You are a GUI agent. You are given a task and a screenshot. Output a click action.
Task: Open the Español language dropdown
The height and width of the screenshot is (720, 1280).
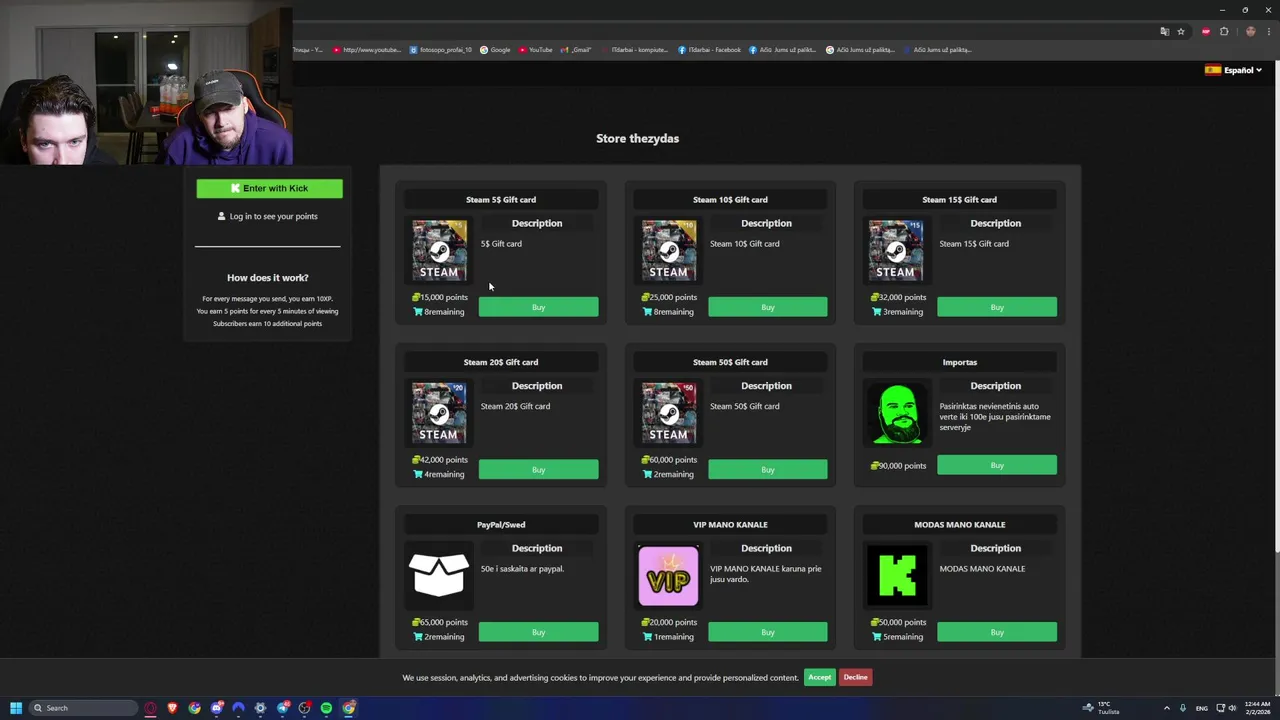[x=1233, y=70]
